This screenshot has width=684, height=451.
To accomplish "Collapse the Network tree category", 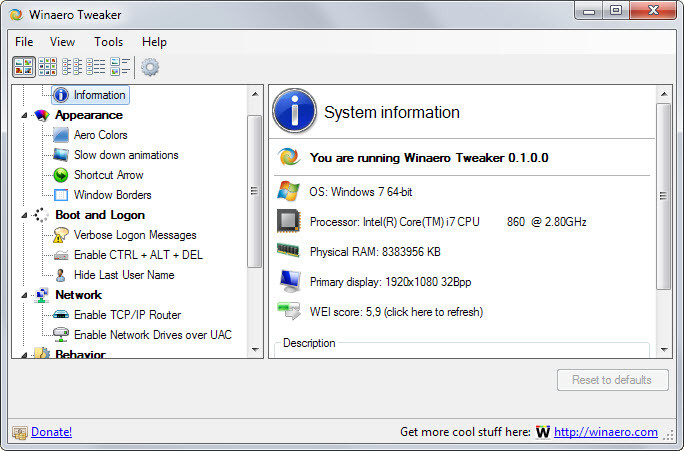I will (x=24, y=296).
